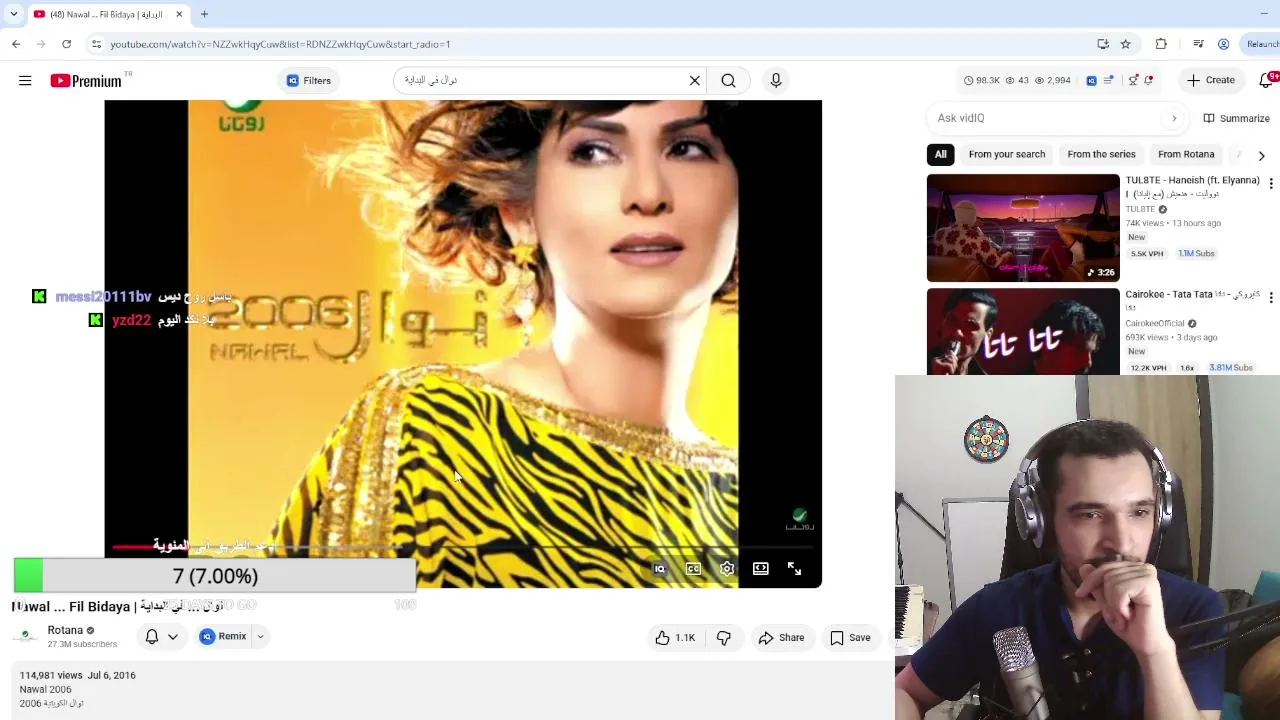Go to the Rotana channel name link

[x=65, y=630]
